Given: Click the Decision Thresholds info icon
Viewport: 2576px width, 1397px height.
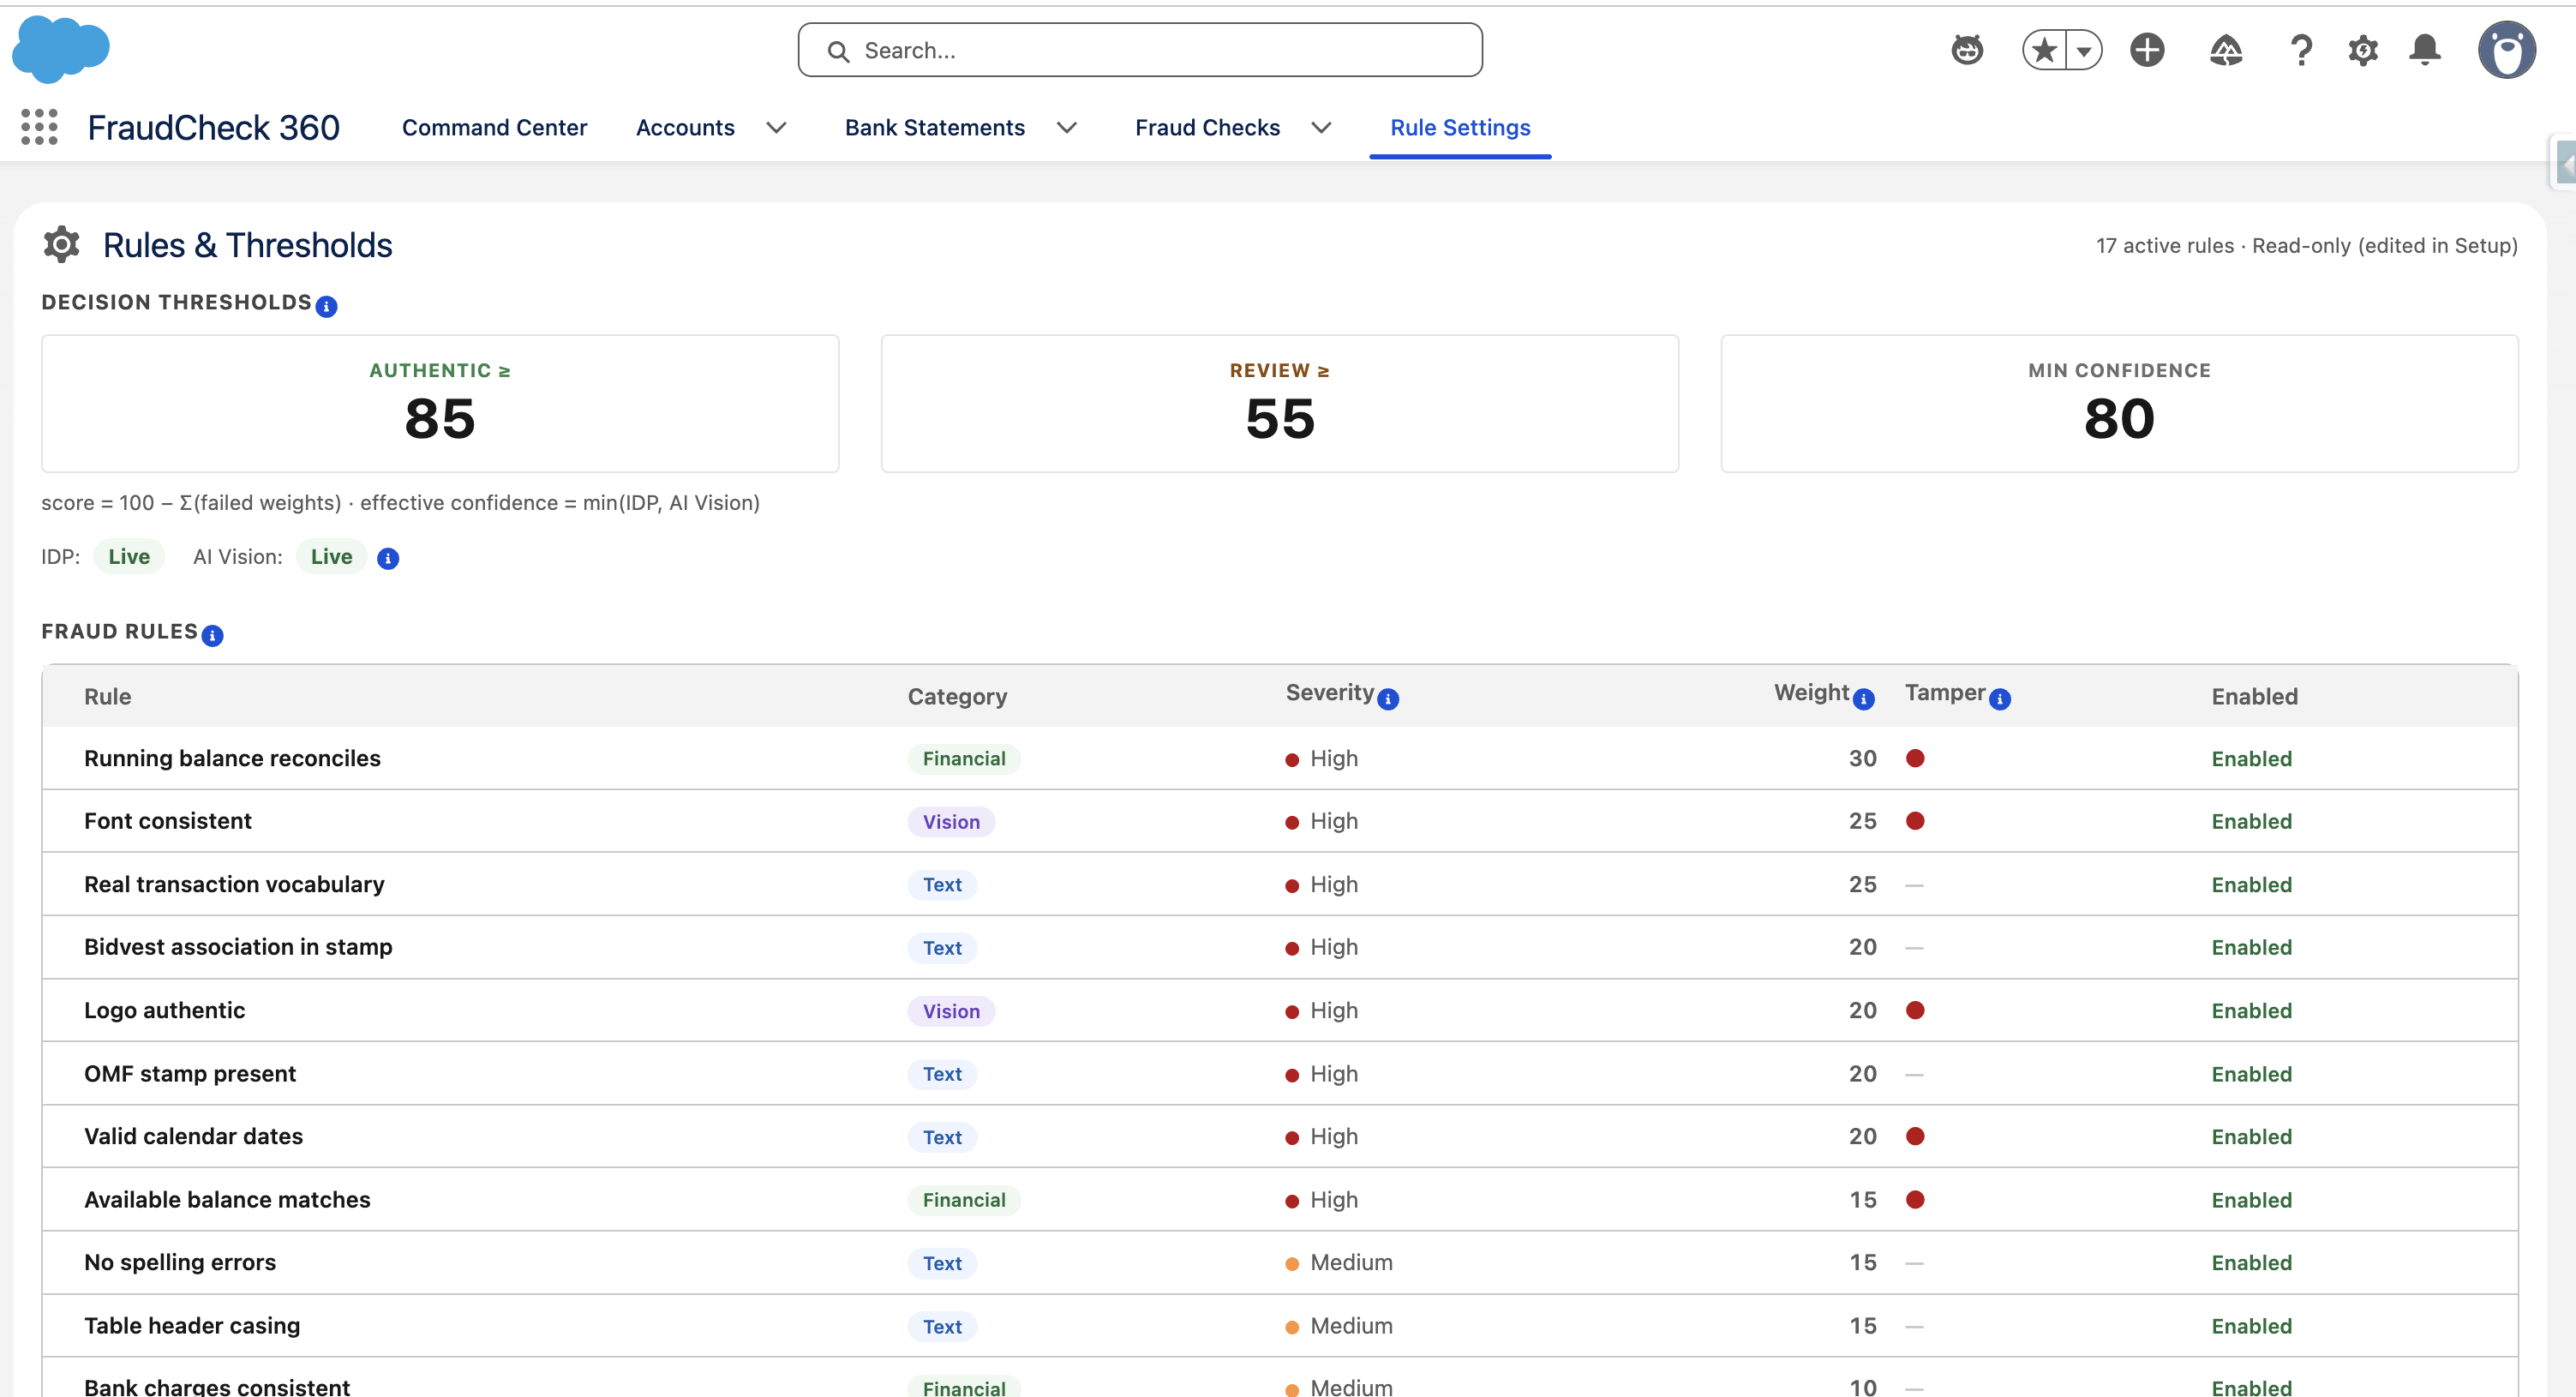Looking at the screenshot, I should pyautogui.click(x=326, y=306).
